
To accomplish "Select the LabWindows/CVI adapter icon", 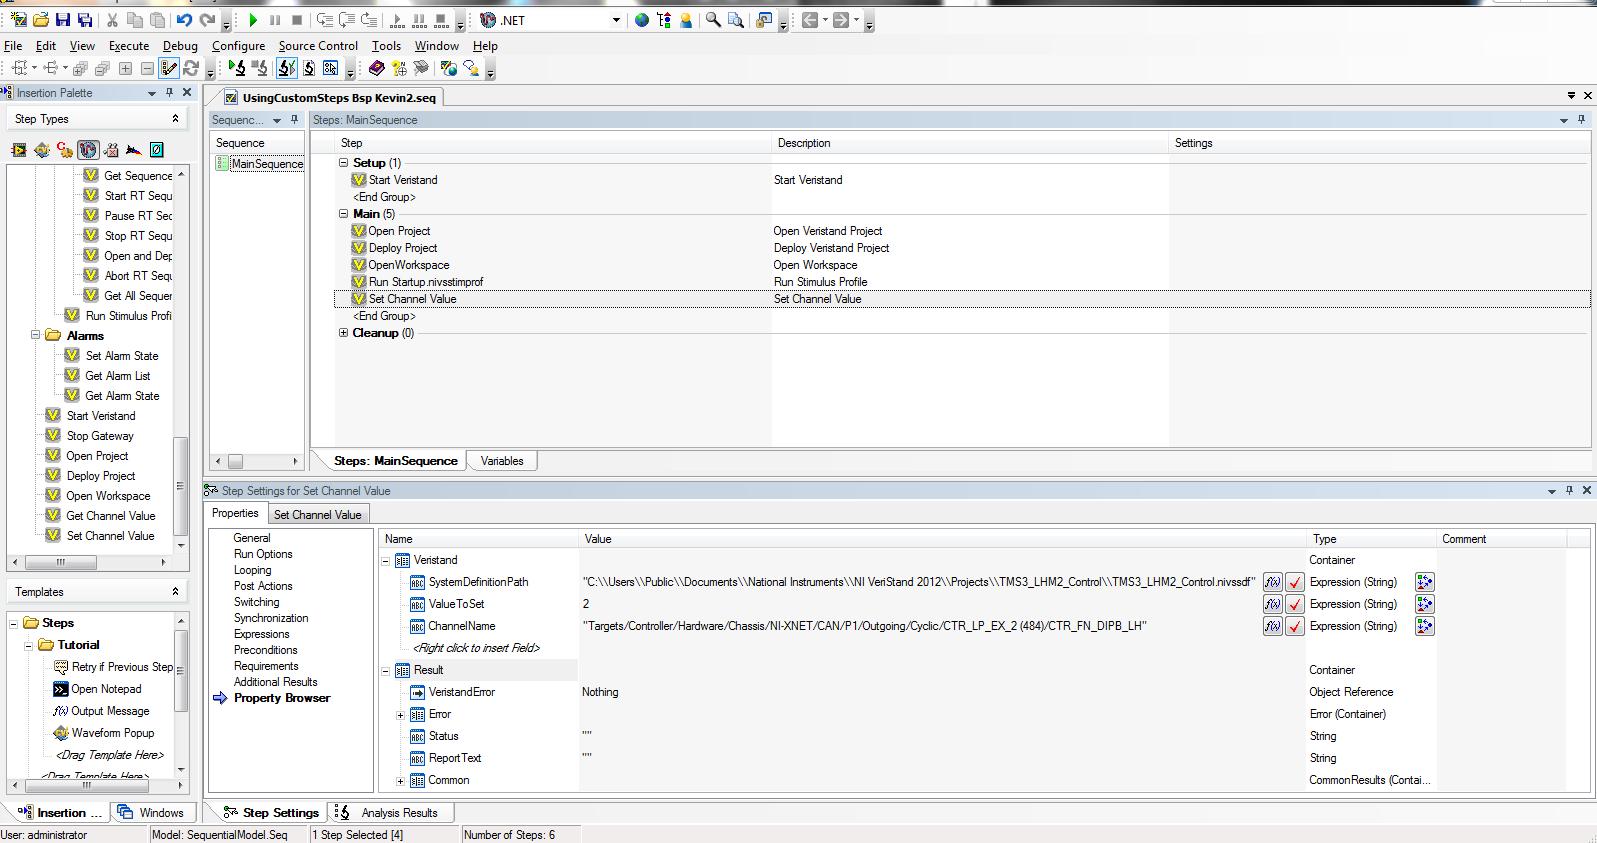I will [42, 150].
